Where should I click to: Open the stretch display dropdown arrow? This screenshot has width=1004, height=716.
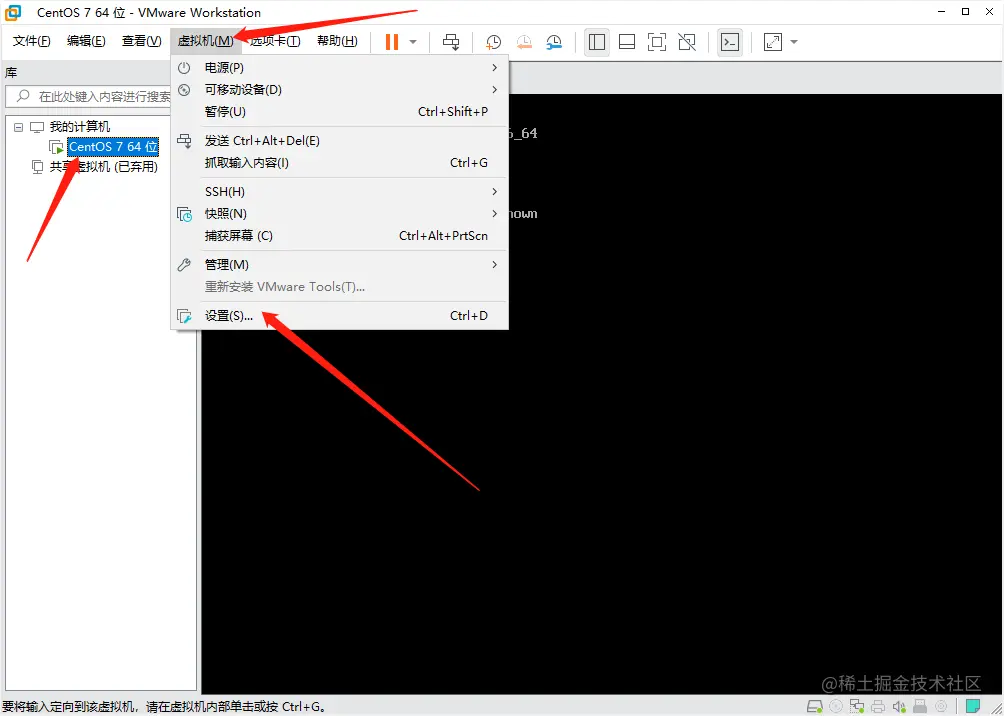pyautogui.click(x=794, y=42)
